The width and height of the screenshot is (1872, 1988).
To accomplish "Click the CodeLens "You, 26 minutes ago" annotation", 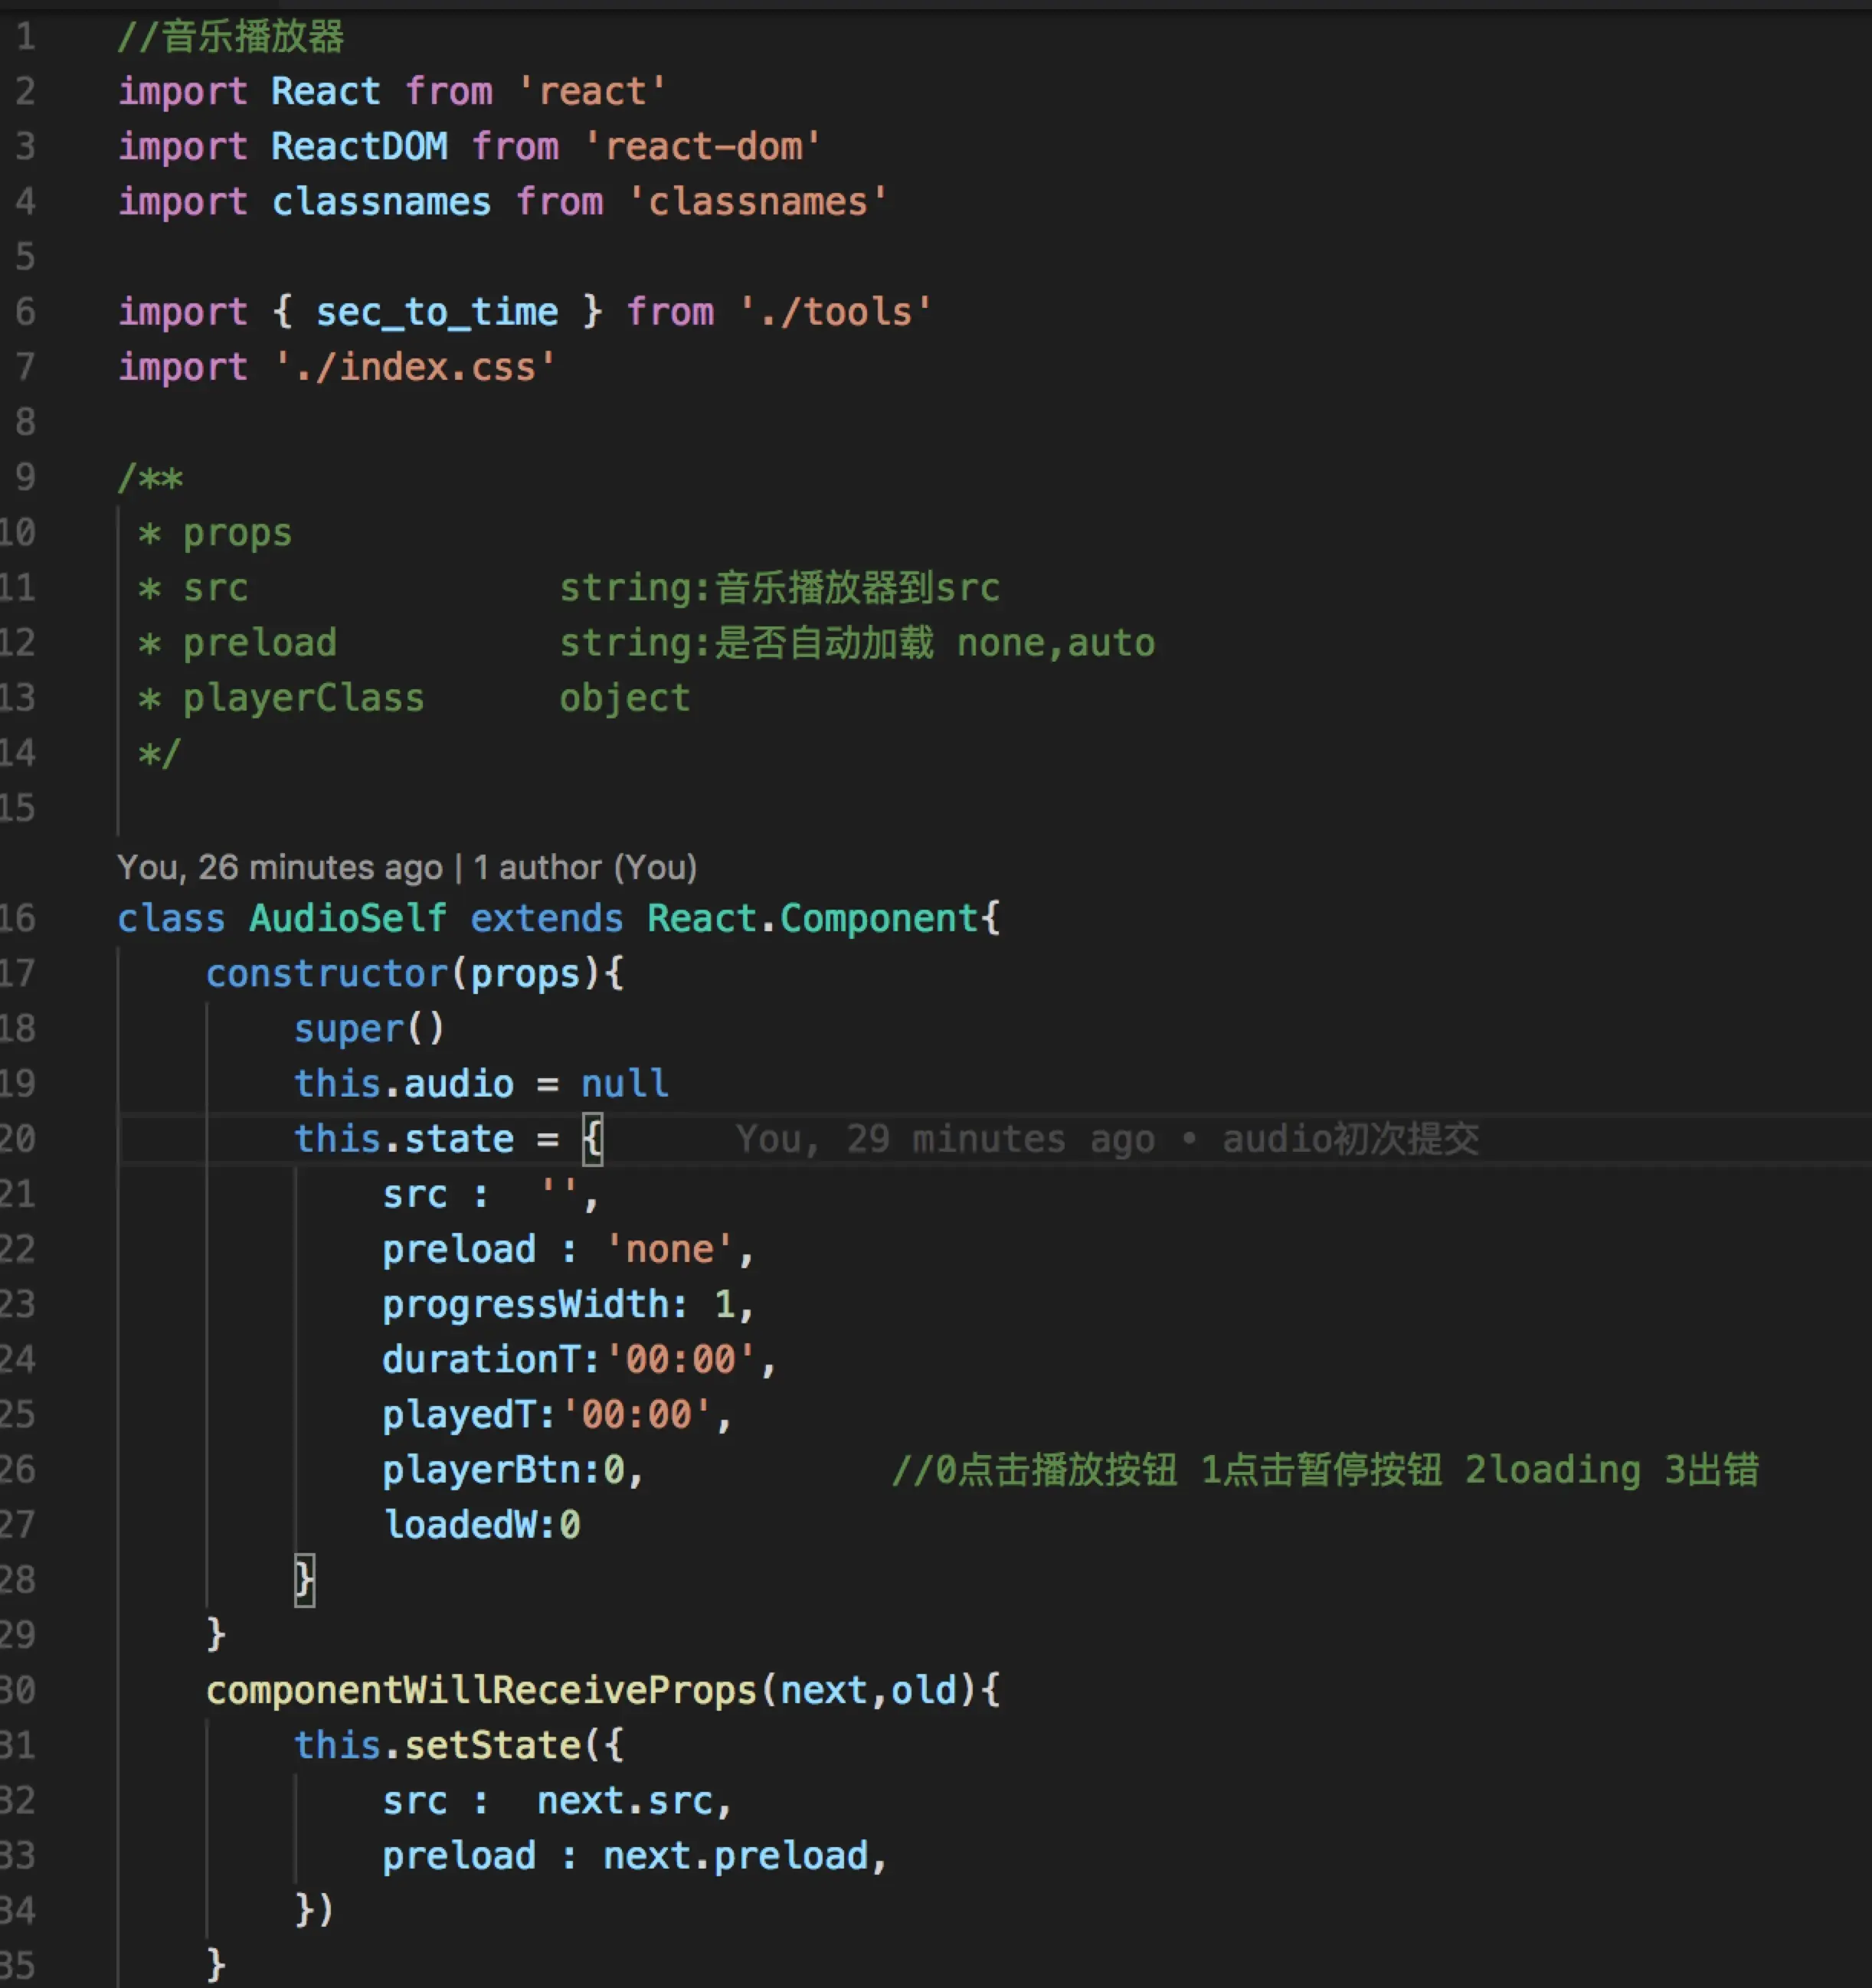I will point(279,867).
